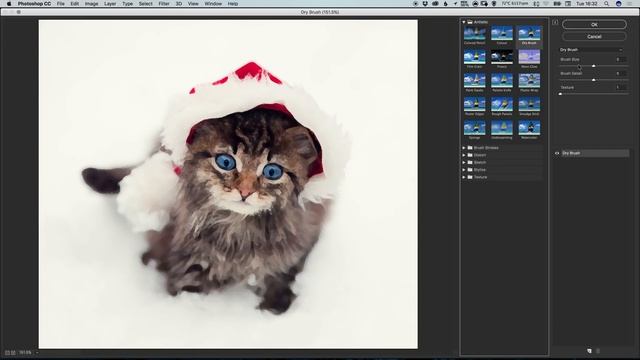The width and height of the screenshot is (640, 360).
Task: Open the Type menu
Action: pos(127,4)
